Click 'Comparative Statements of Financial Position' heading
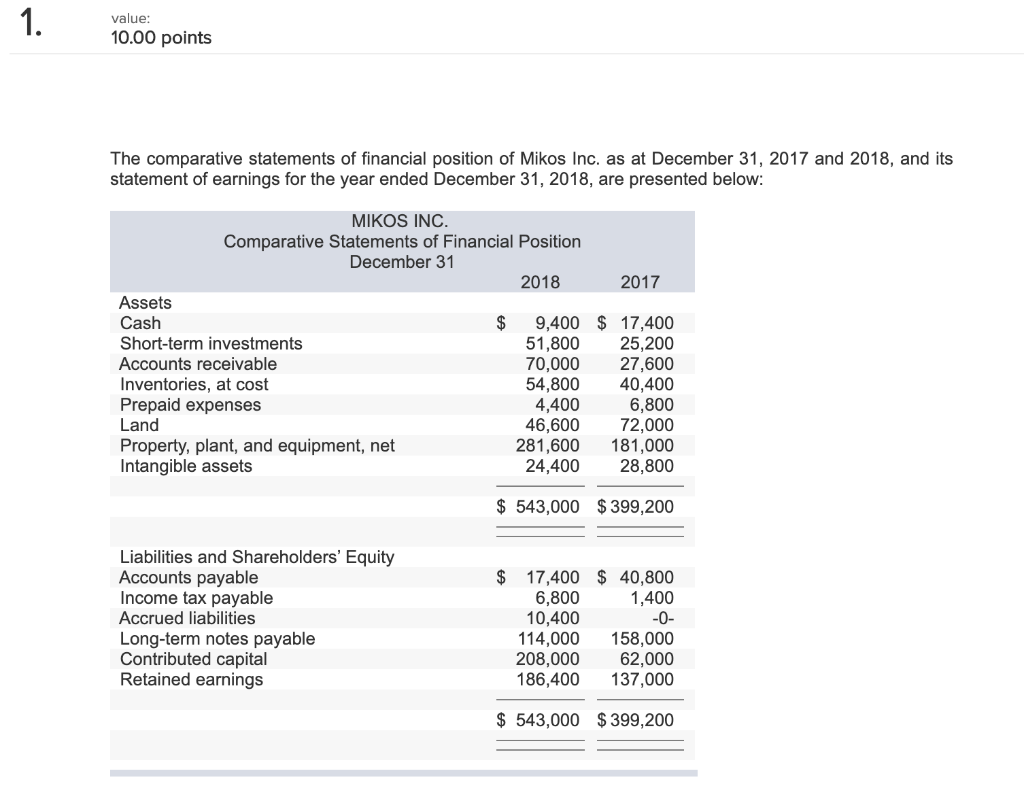Screen dimensions: 1024x801 click(x=402, y=242)
